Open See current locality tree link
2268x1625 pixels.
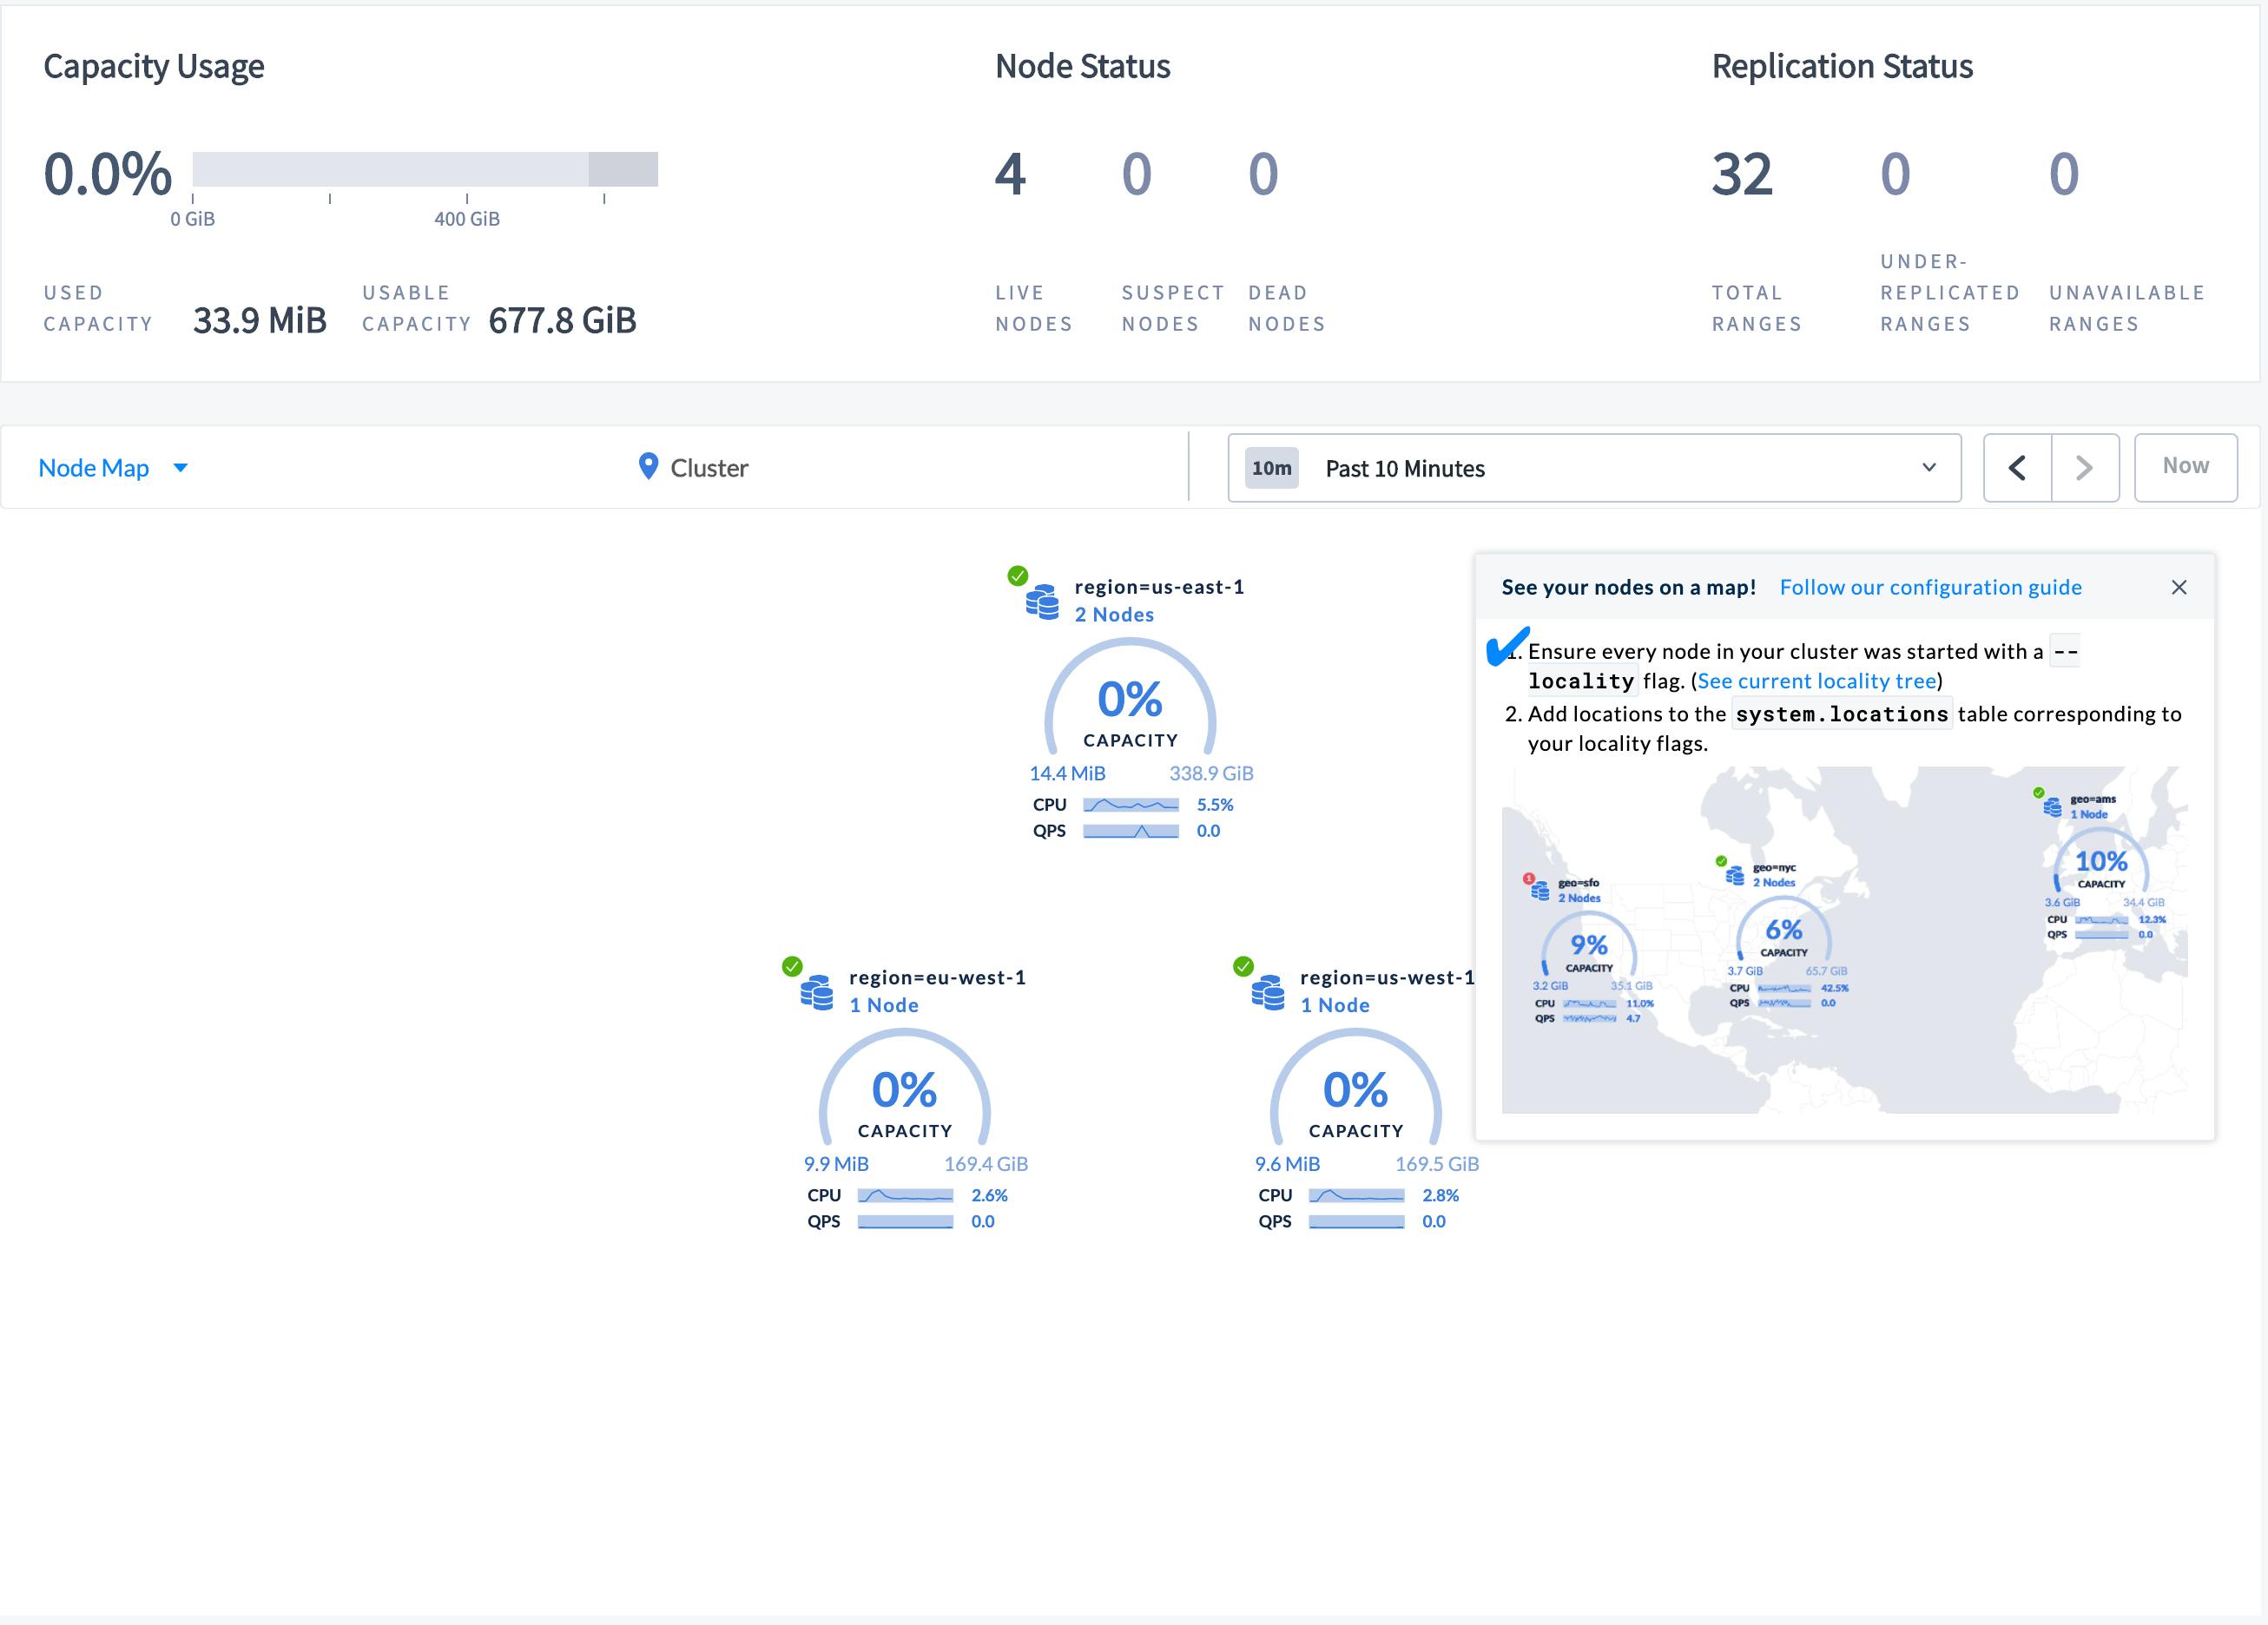[x=1816, y=681]
